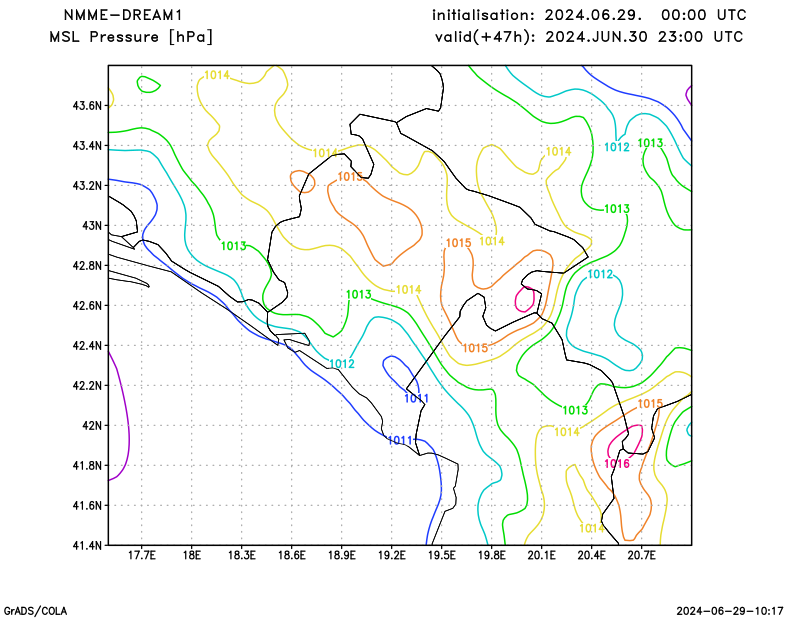Click the NMME-DREAM1 title text
This screenshot has height=618, width=800.
coord(122,15)
